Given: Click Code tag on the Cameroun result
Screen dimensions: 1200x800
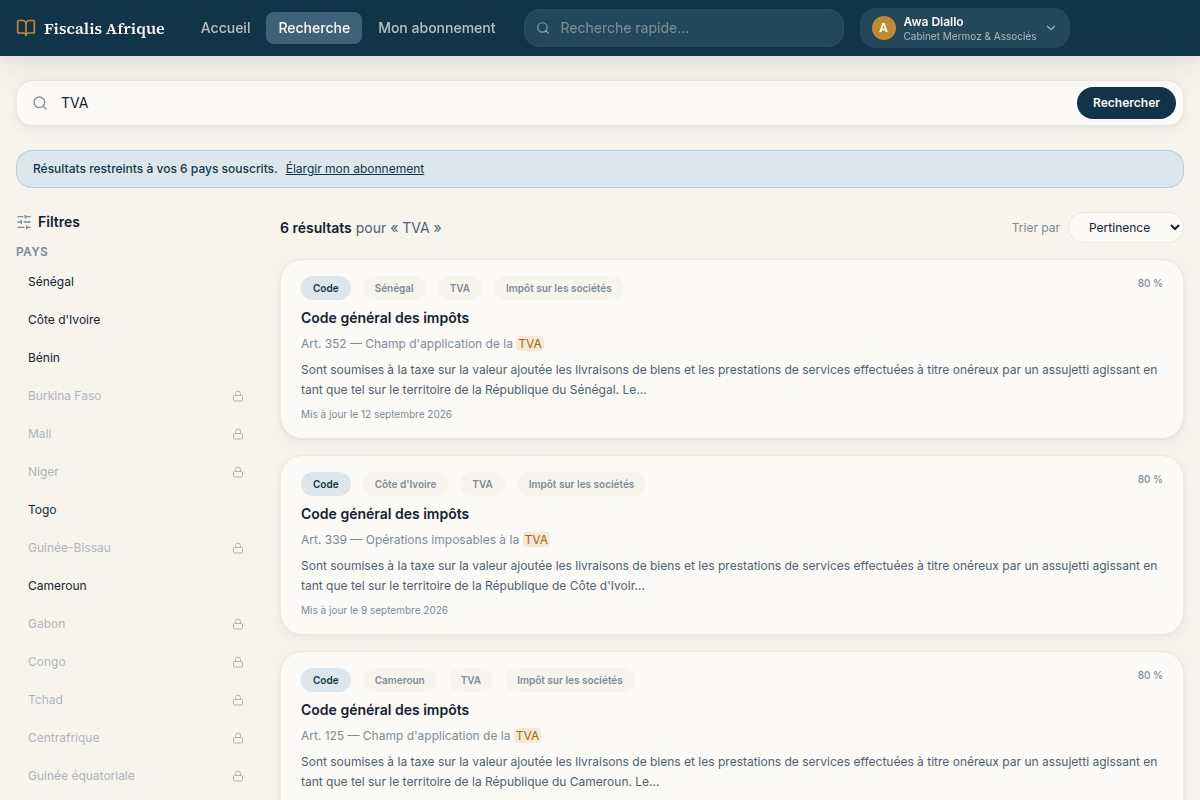Looking at the screenshot, I should pos(326,680).
